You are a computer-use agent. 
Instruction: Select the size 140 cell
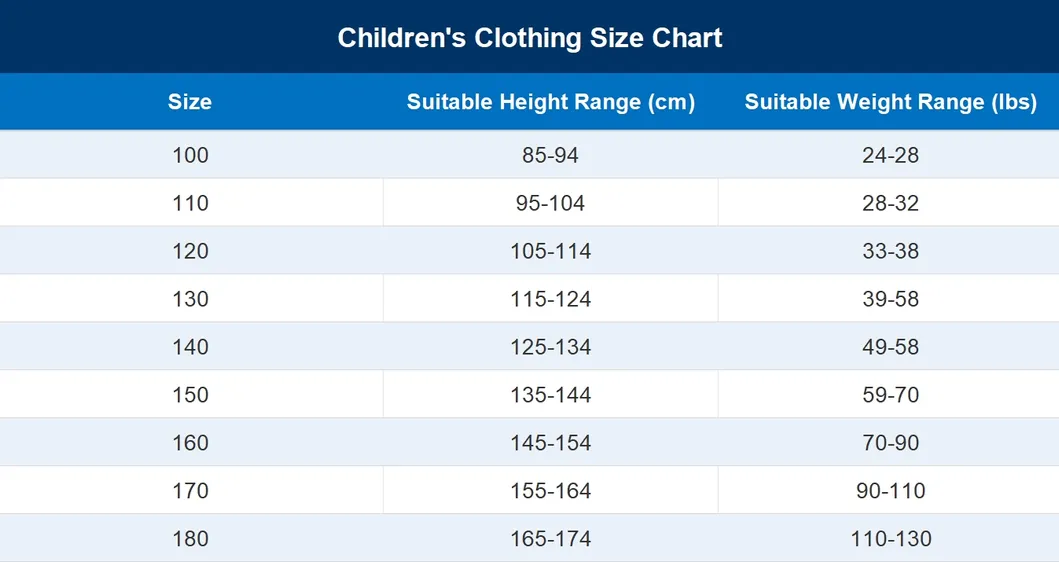(190, 347)
